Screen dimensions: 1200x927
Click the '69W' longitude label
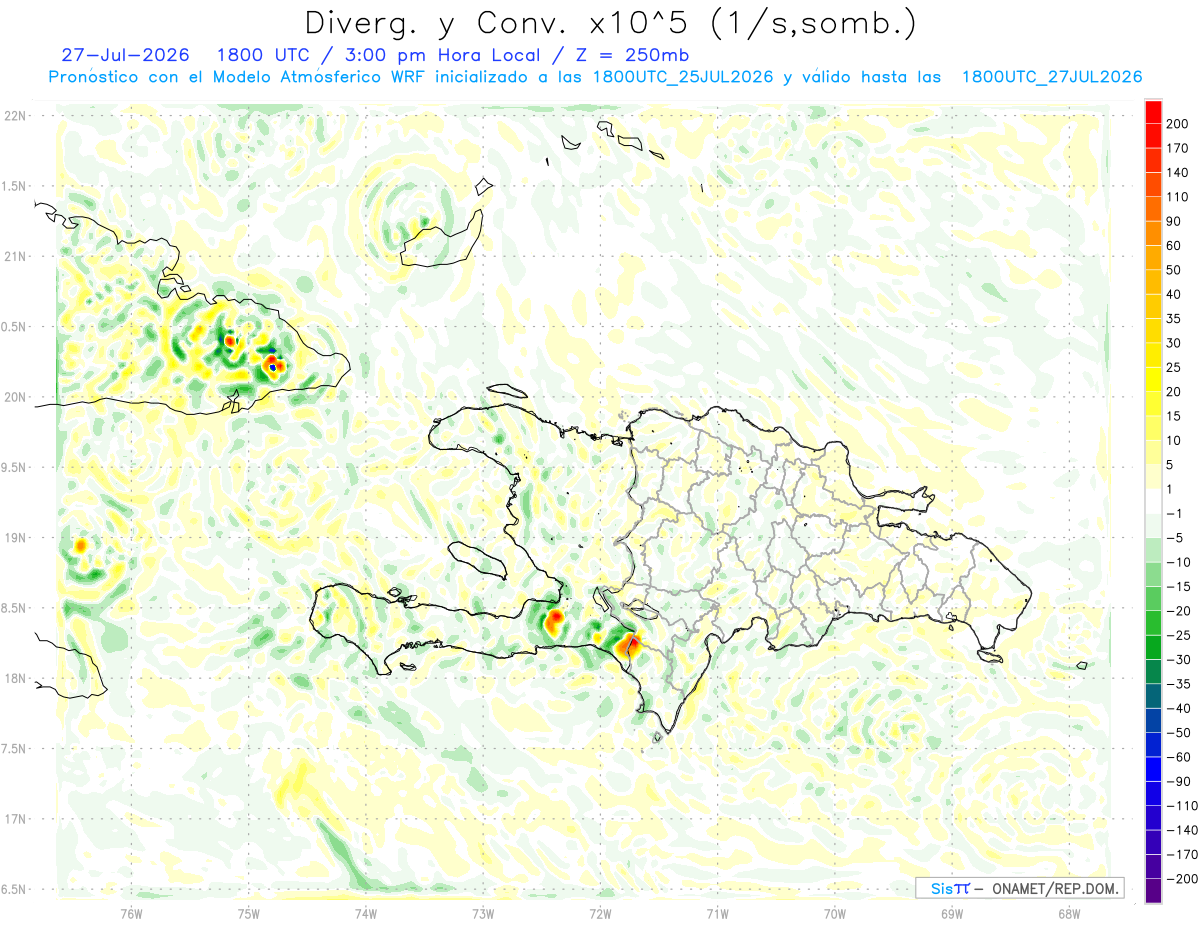coord(952,914)
